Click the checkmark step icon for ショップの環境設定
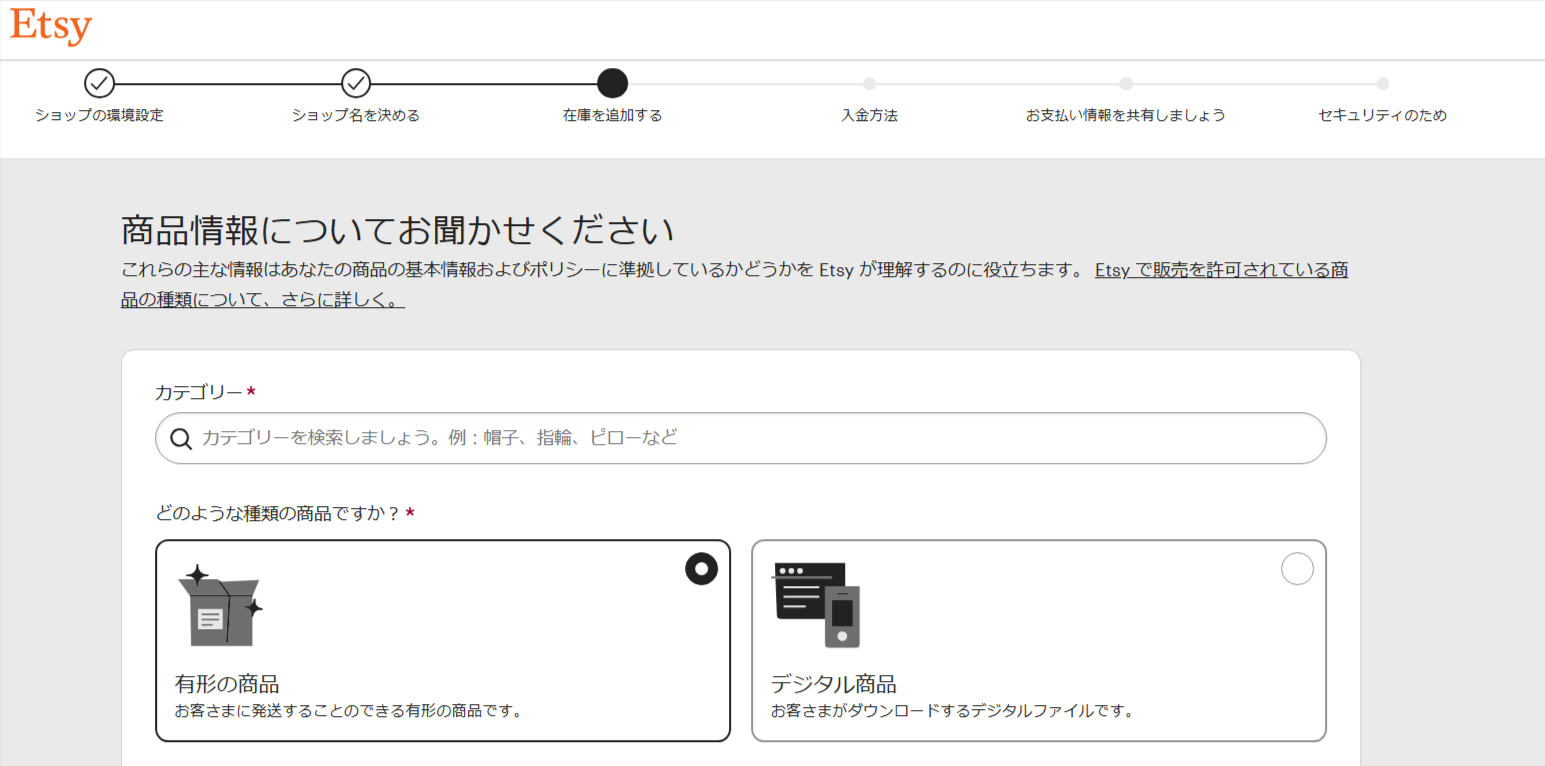Screen dimensions: 1545x766 click(x=99, y=83)
